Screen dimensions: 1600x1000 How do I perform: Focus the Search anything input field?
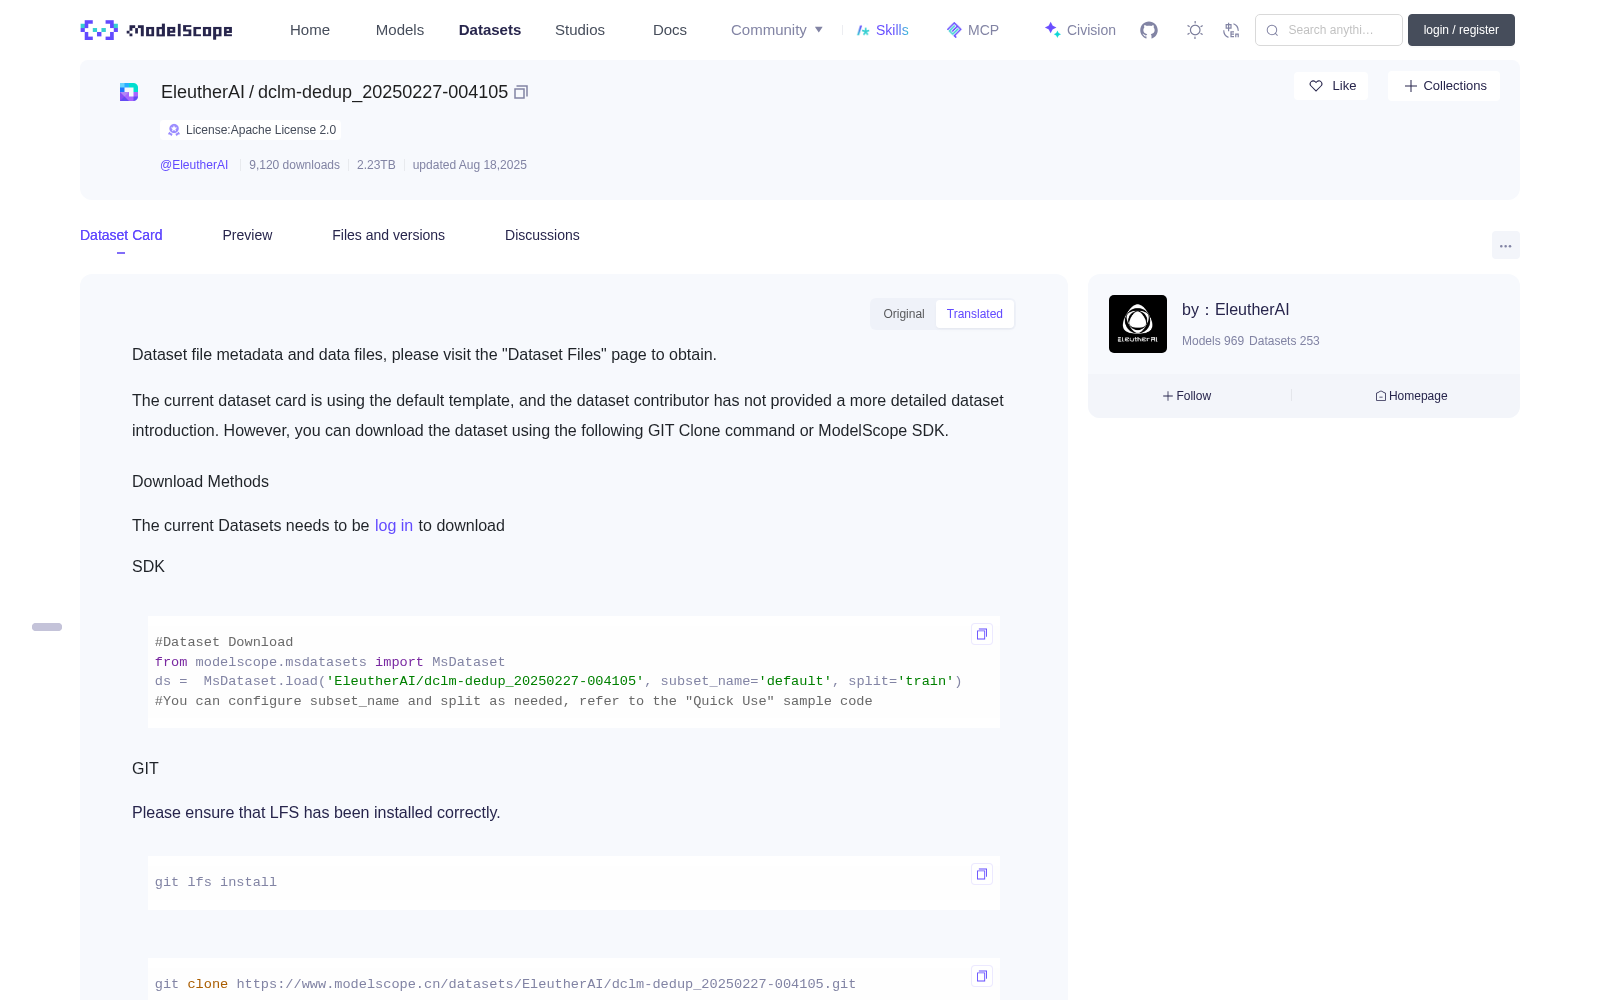click(x=1329, y=30)
